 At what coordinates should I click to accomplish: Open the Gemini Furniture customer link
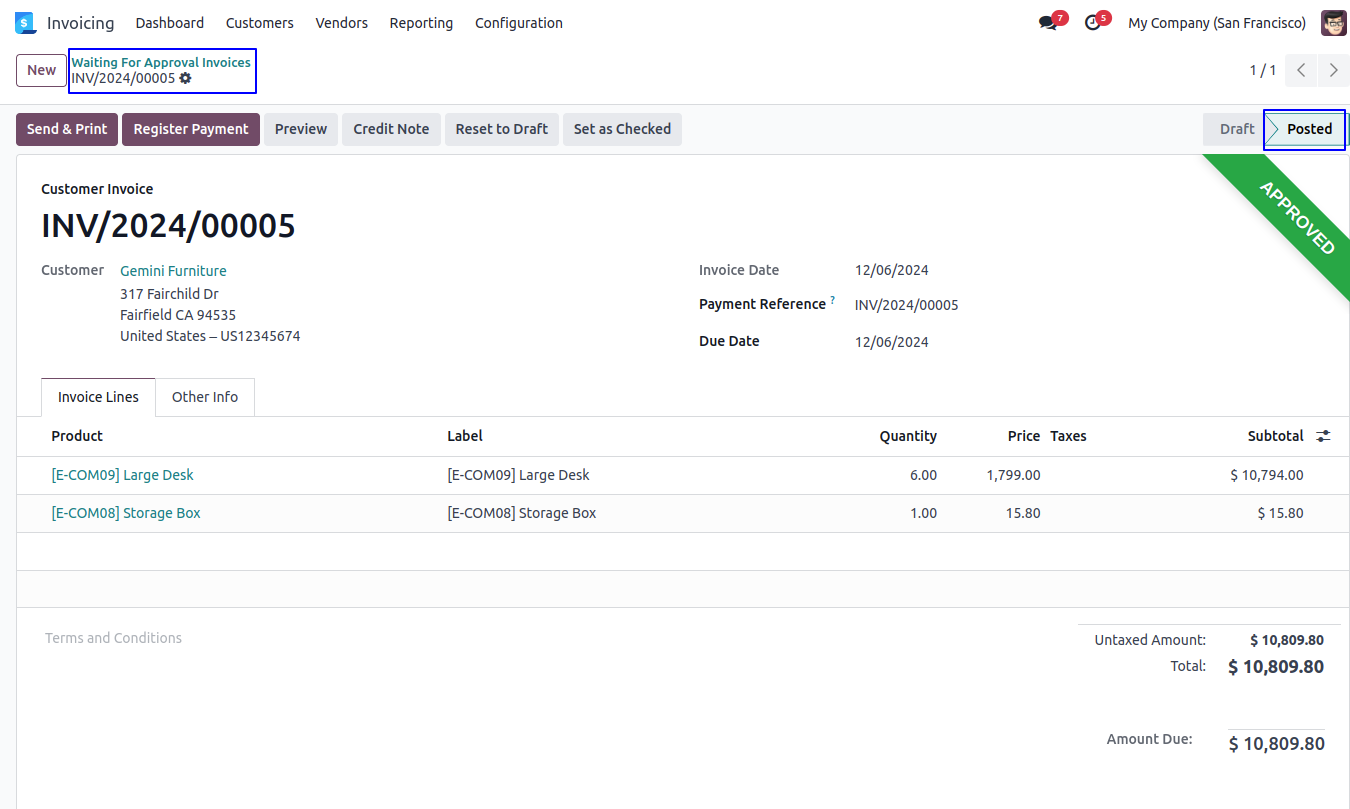point(173,271)
